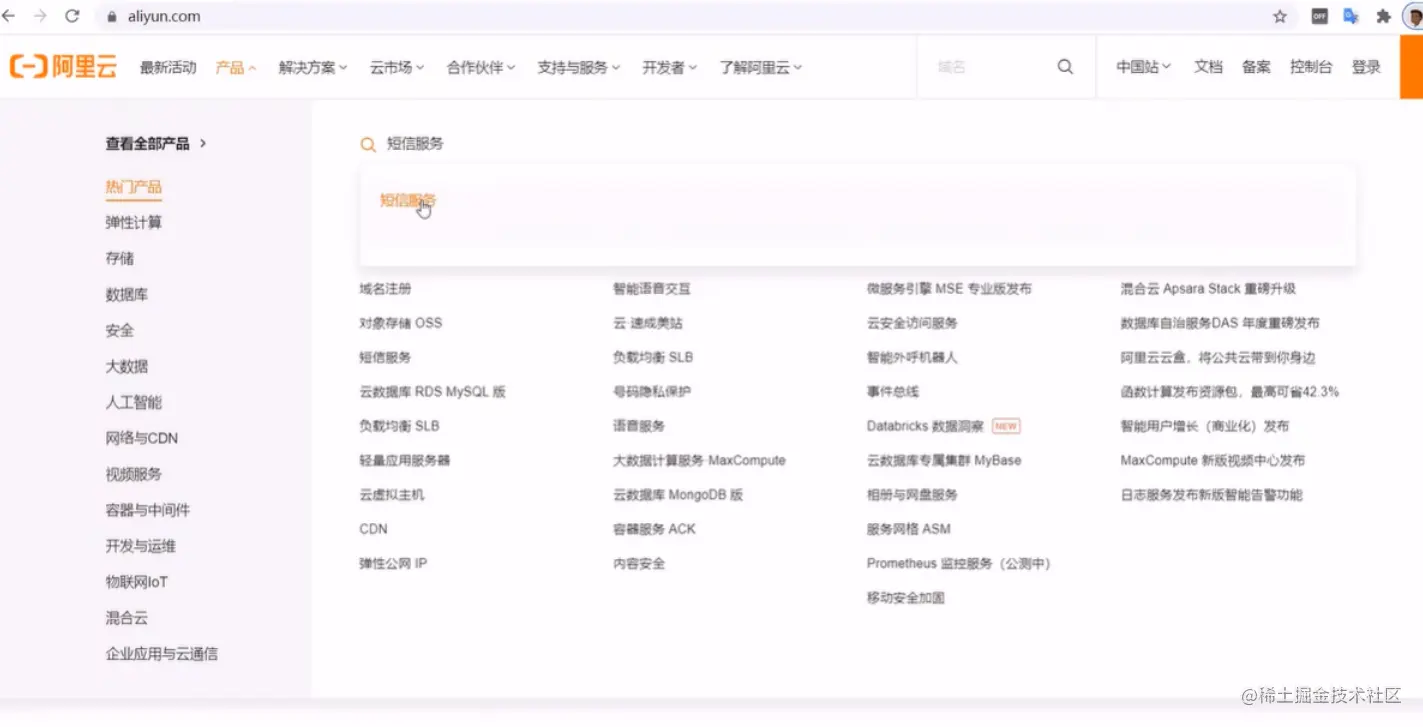
Task: Open 查看全部产品 list
Action: (157, 143)
